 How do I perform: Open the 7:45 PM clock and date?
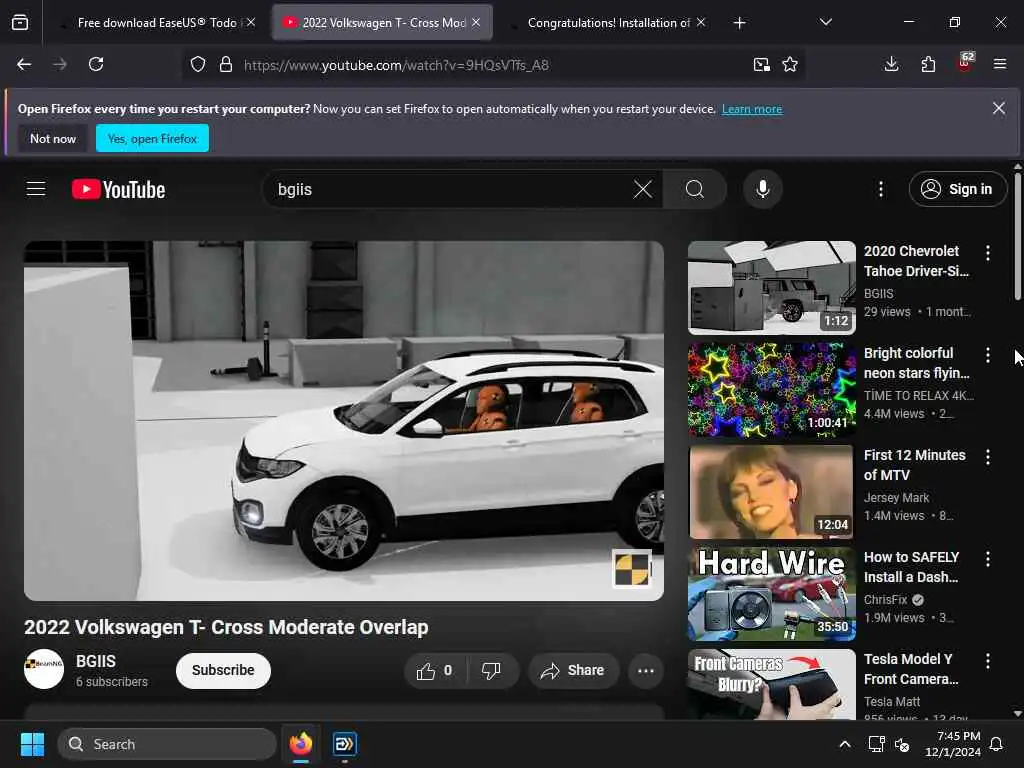(953, 744)
